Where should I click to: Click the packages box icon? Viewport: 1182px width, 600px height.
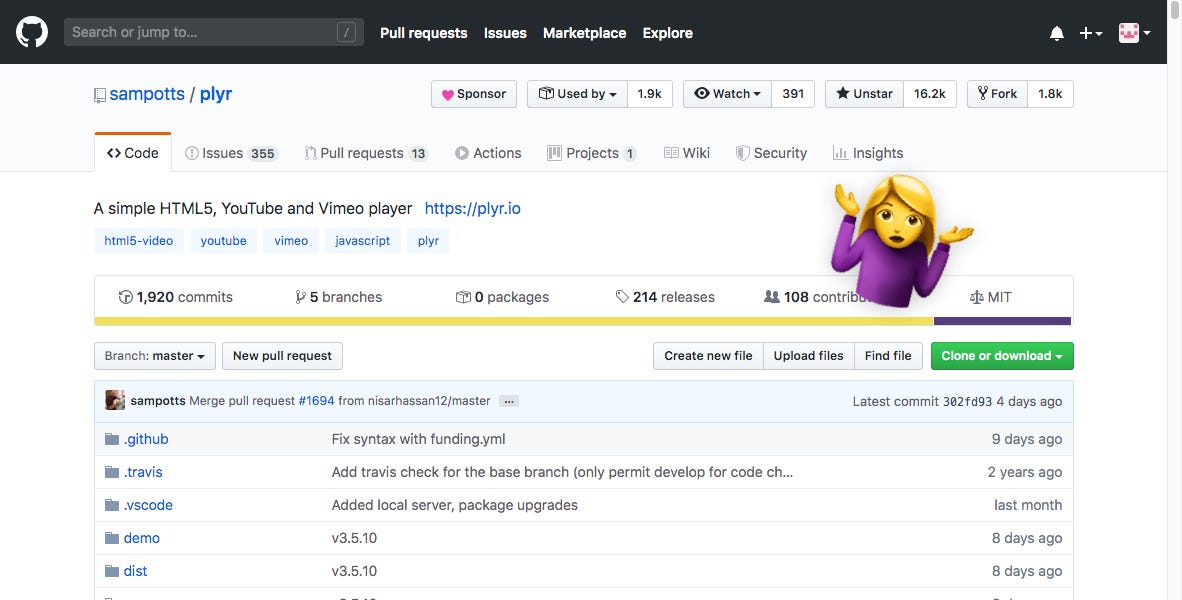click(x=464, y=296)
